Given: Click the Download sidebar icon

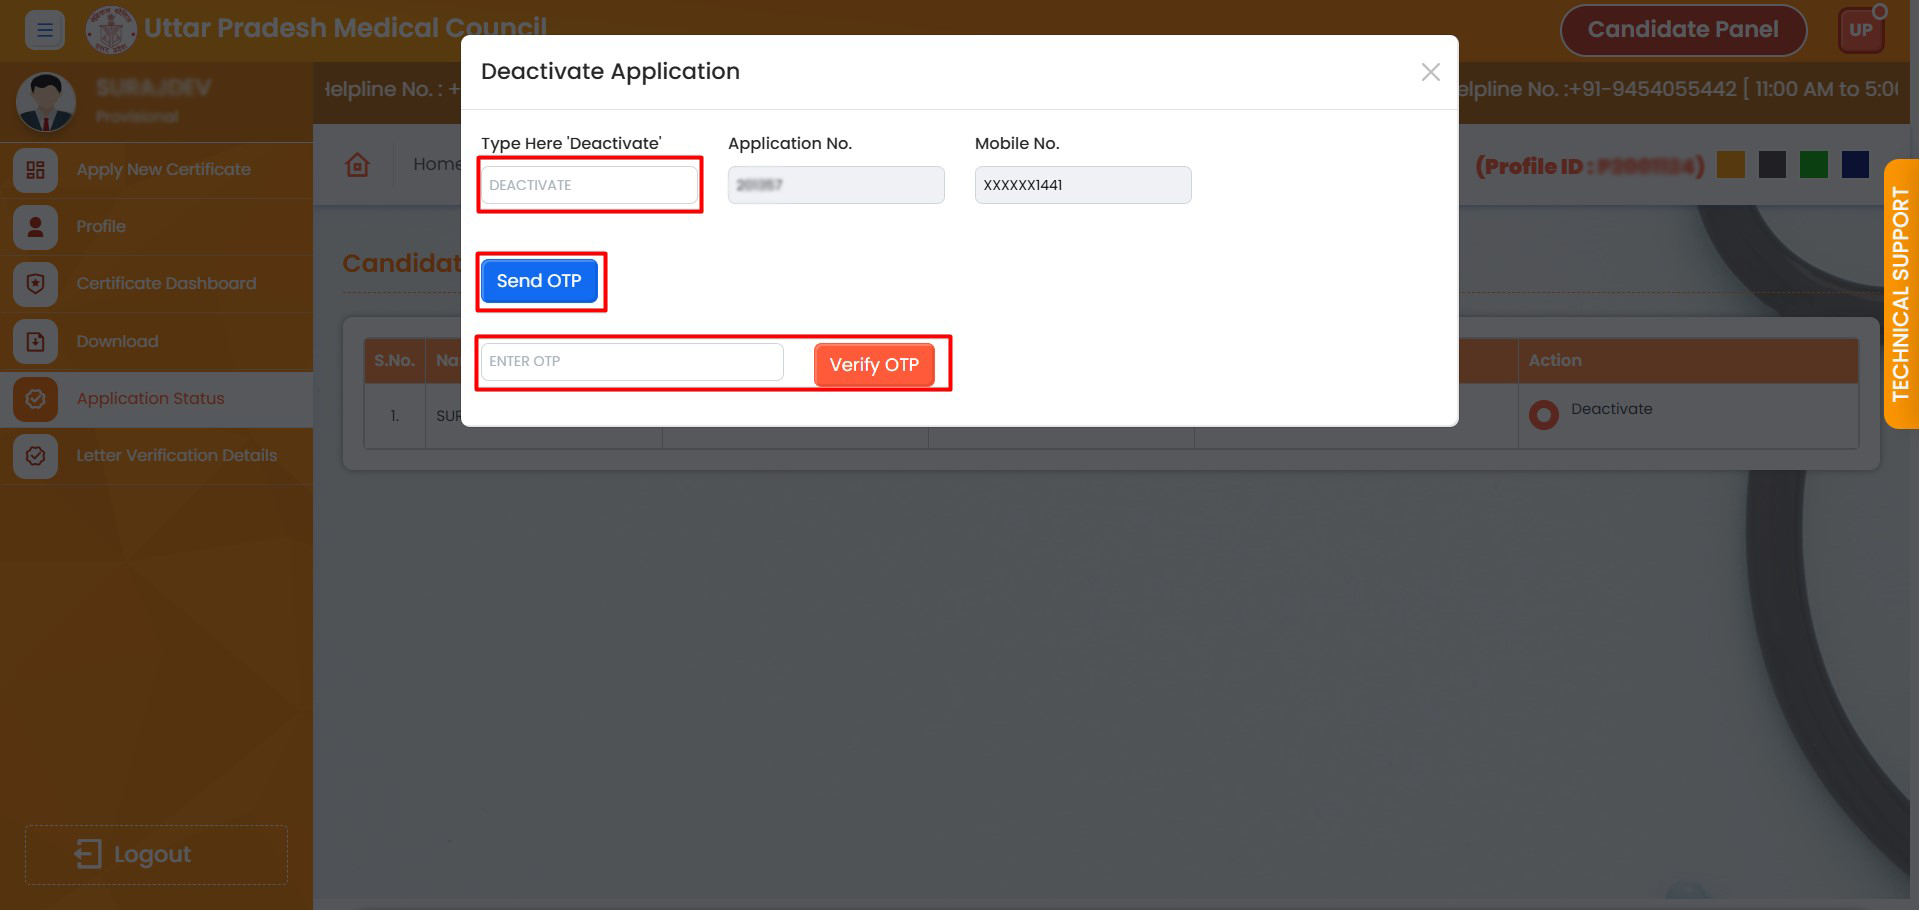Looking at the screenshot, I should click(x=36, y=342).
